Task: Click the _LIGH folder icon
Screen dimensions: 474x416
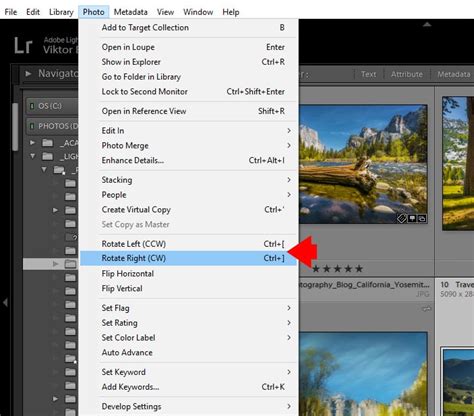Action: [x=47, y=156]
